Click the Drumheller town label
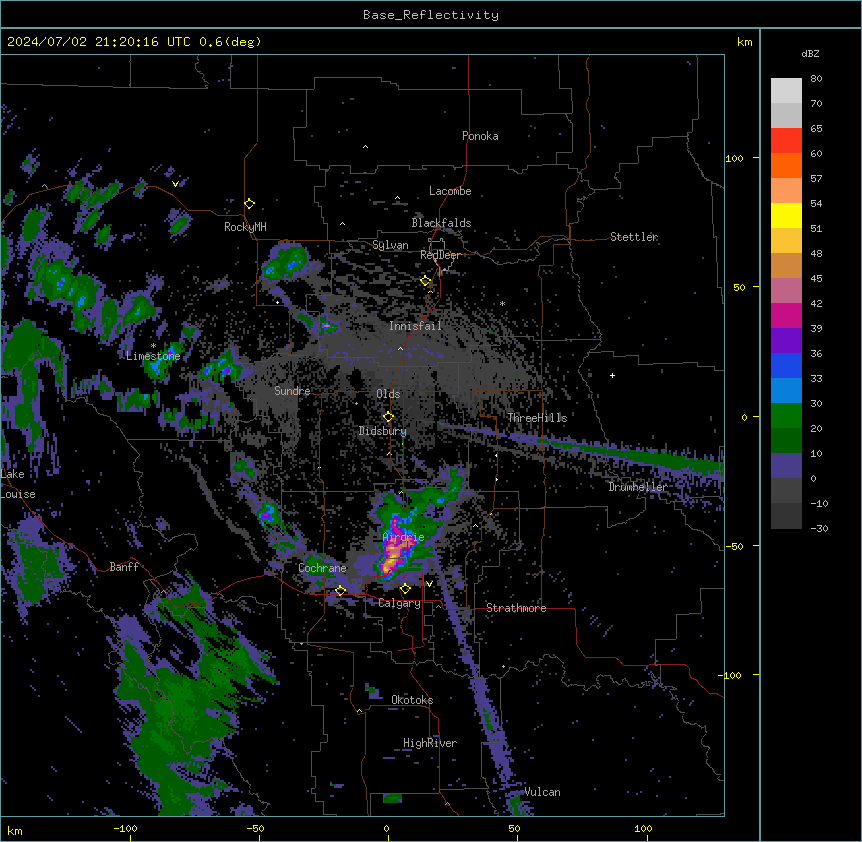This screenshot has width=862, height=842. (x=637, y=487)
